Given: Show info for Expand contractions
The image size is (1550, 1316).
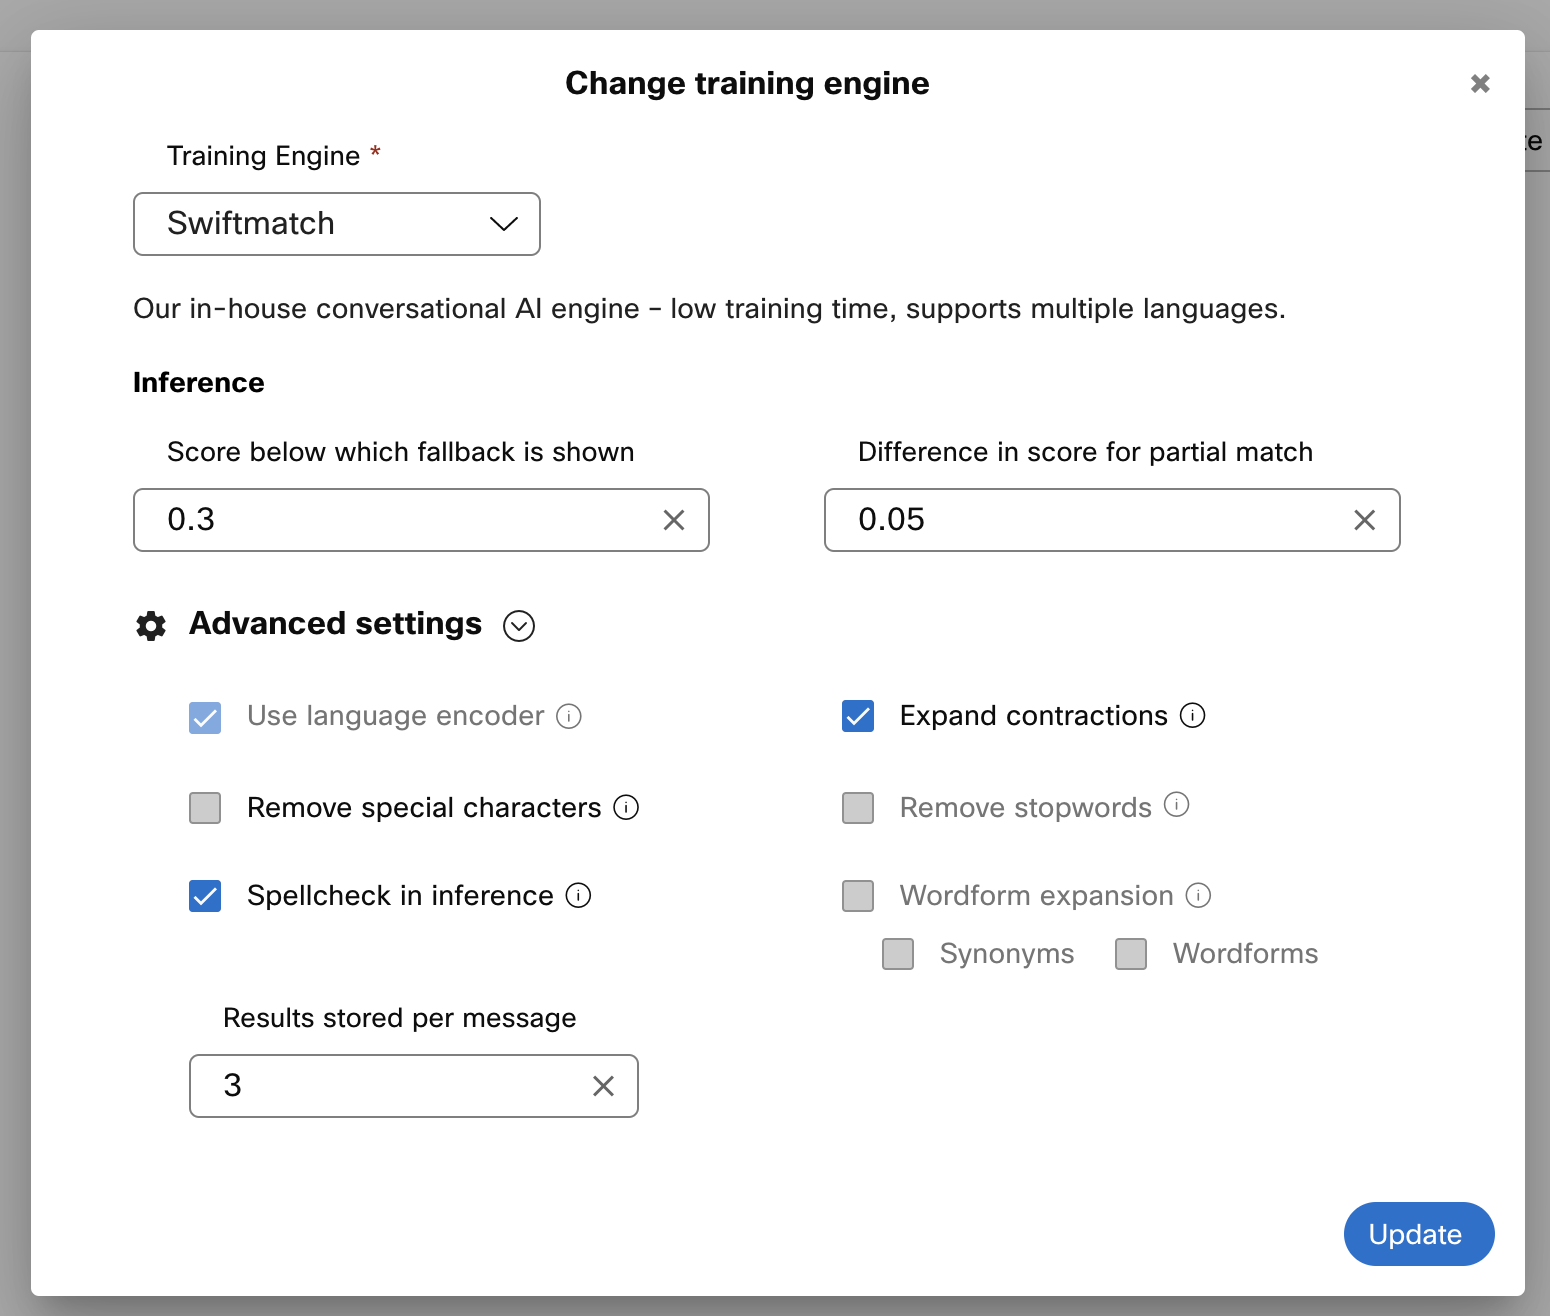Looking at the screenshot, I should point(1193,715).
